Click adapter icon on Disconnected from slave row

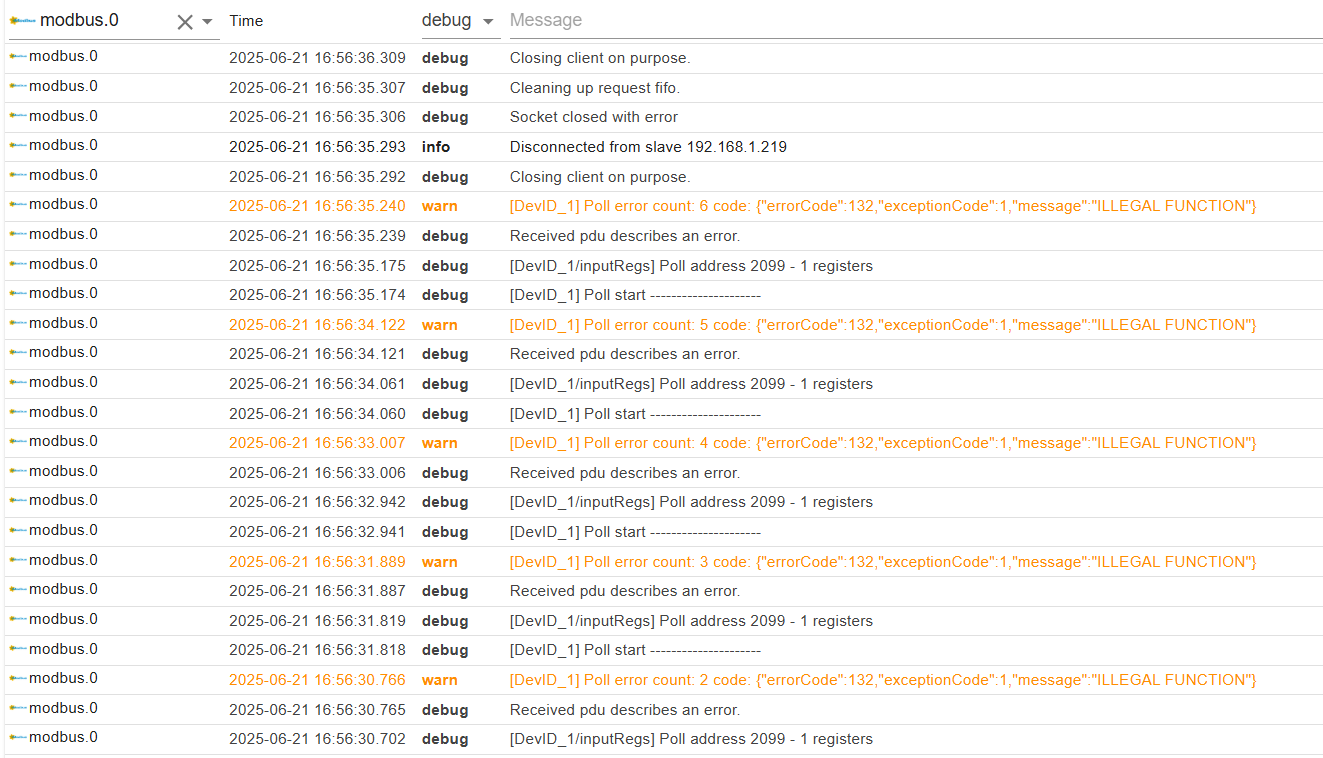[x=18, y=146]
